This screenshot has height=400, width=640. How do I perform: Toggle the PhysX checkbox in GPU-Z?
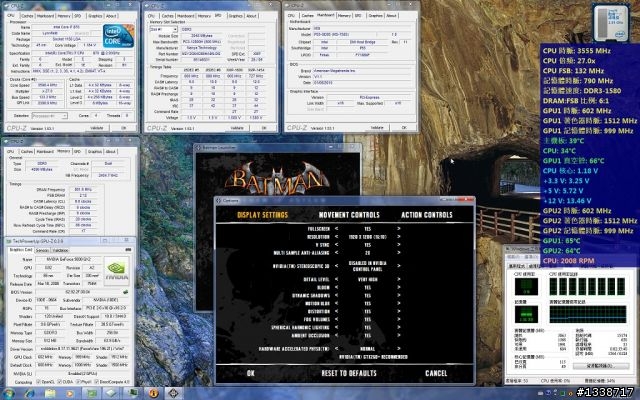[78, 382]
